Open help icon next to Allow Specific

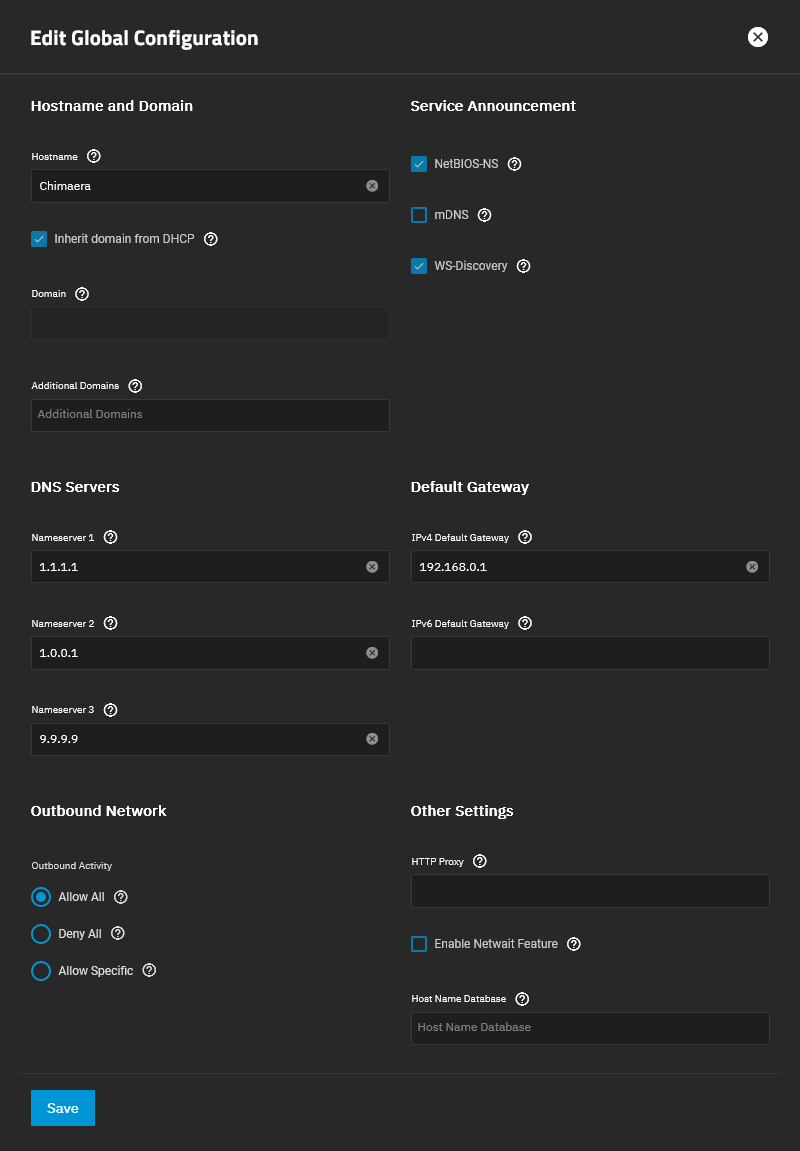149,970
